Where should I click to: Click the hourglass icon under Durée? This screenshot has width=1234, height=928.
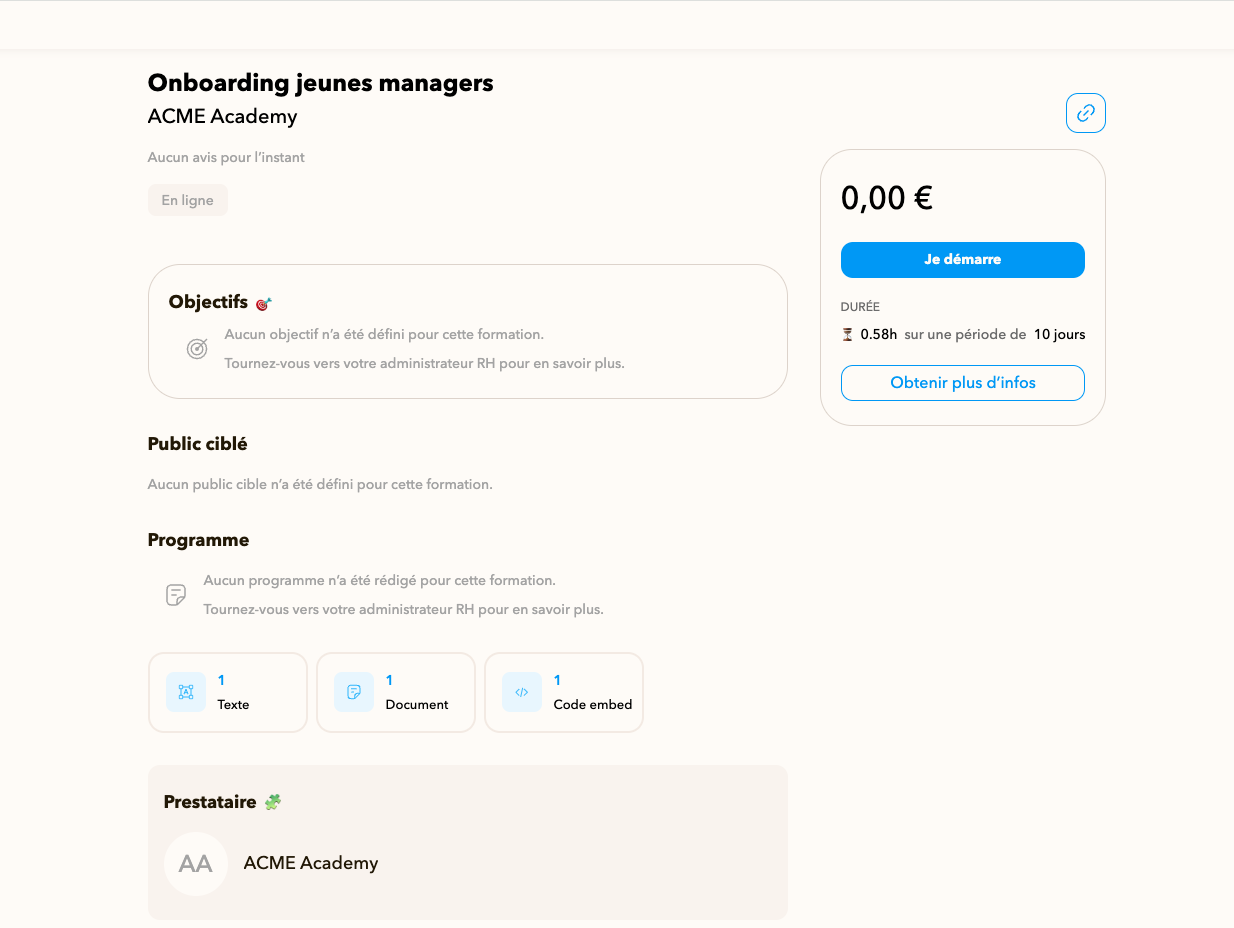tap(848, 335)
